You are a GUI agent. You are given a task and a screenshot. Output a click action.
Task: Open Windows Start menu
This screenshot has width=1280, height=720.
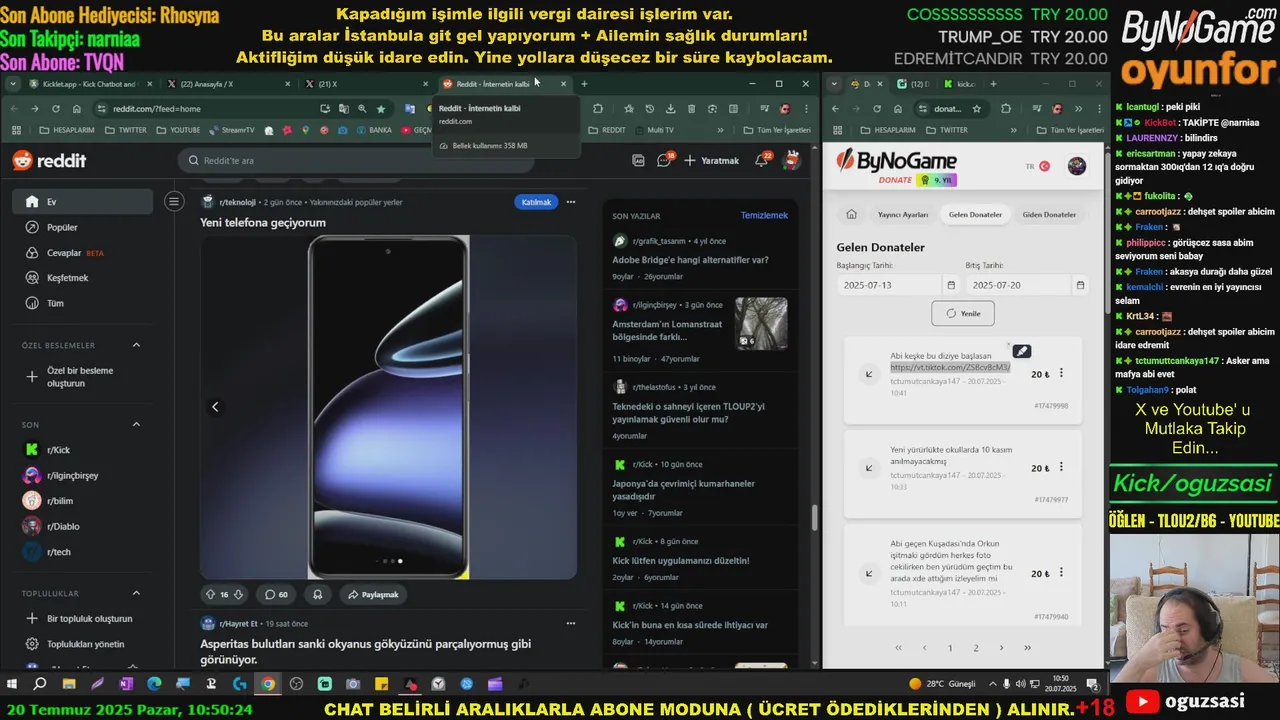pos(13,684)
